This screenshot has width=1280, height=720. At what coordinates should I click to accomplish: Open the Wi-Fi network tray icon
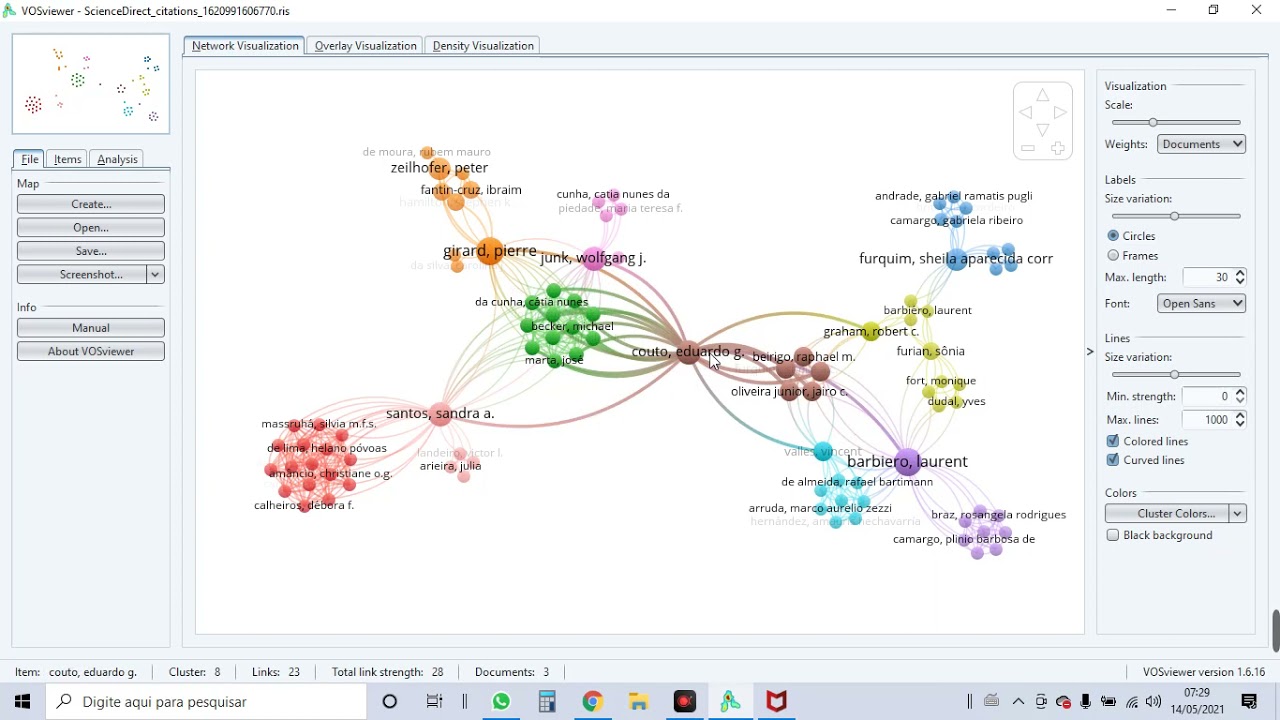[1132, 702]
